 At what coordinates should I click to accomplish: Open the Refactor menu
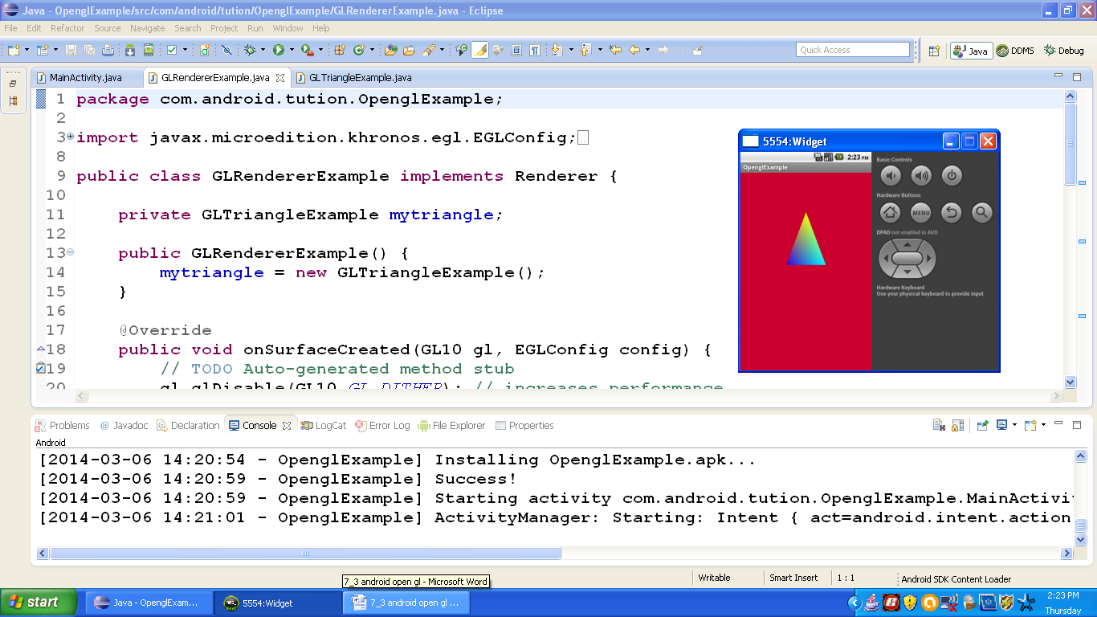67,28
